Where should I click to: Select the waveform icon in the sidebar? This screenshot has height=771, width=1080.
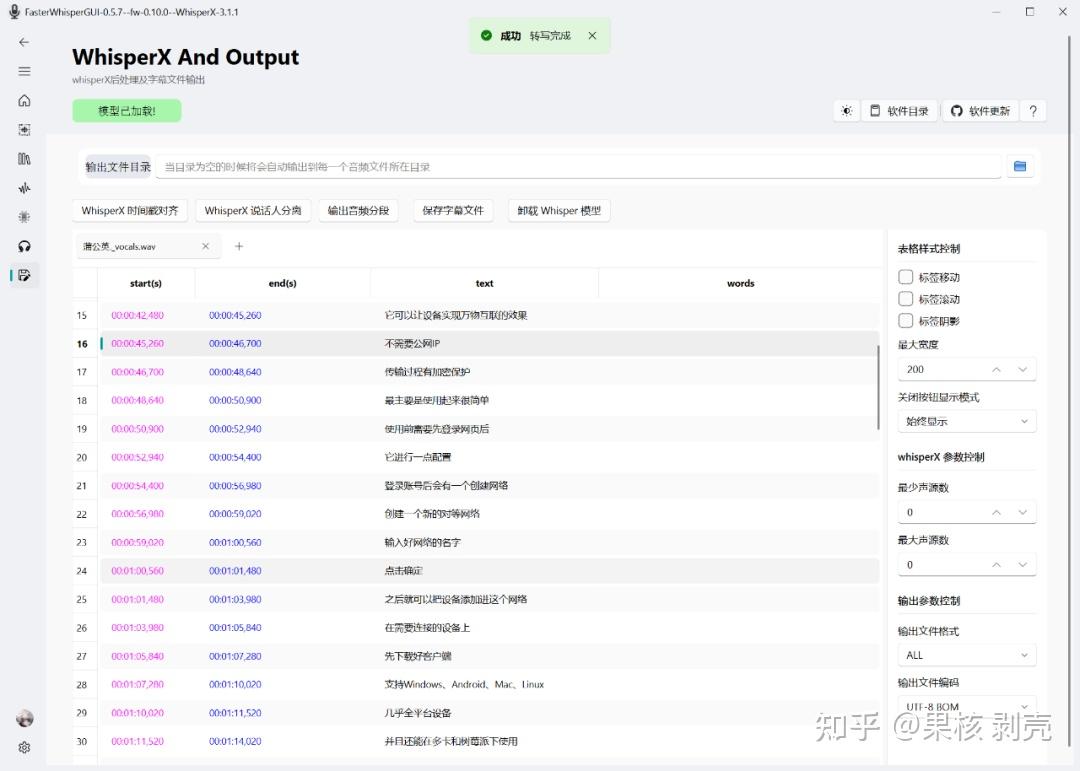pos(23,188)
